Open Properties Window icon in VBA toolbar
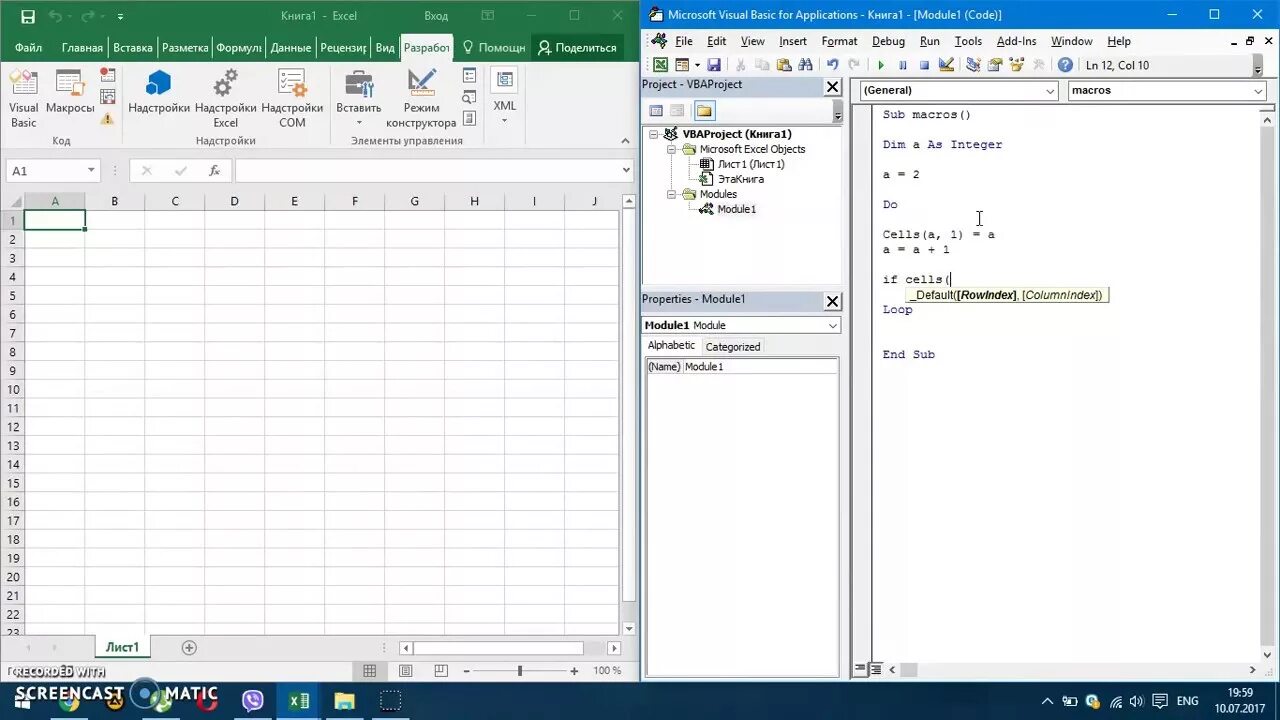Screen dimensions: 1280x720 (x=995, y=65)
